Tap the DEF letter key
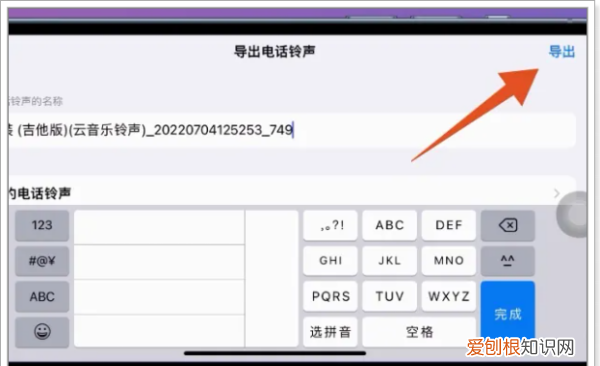 click(448, 225)
